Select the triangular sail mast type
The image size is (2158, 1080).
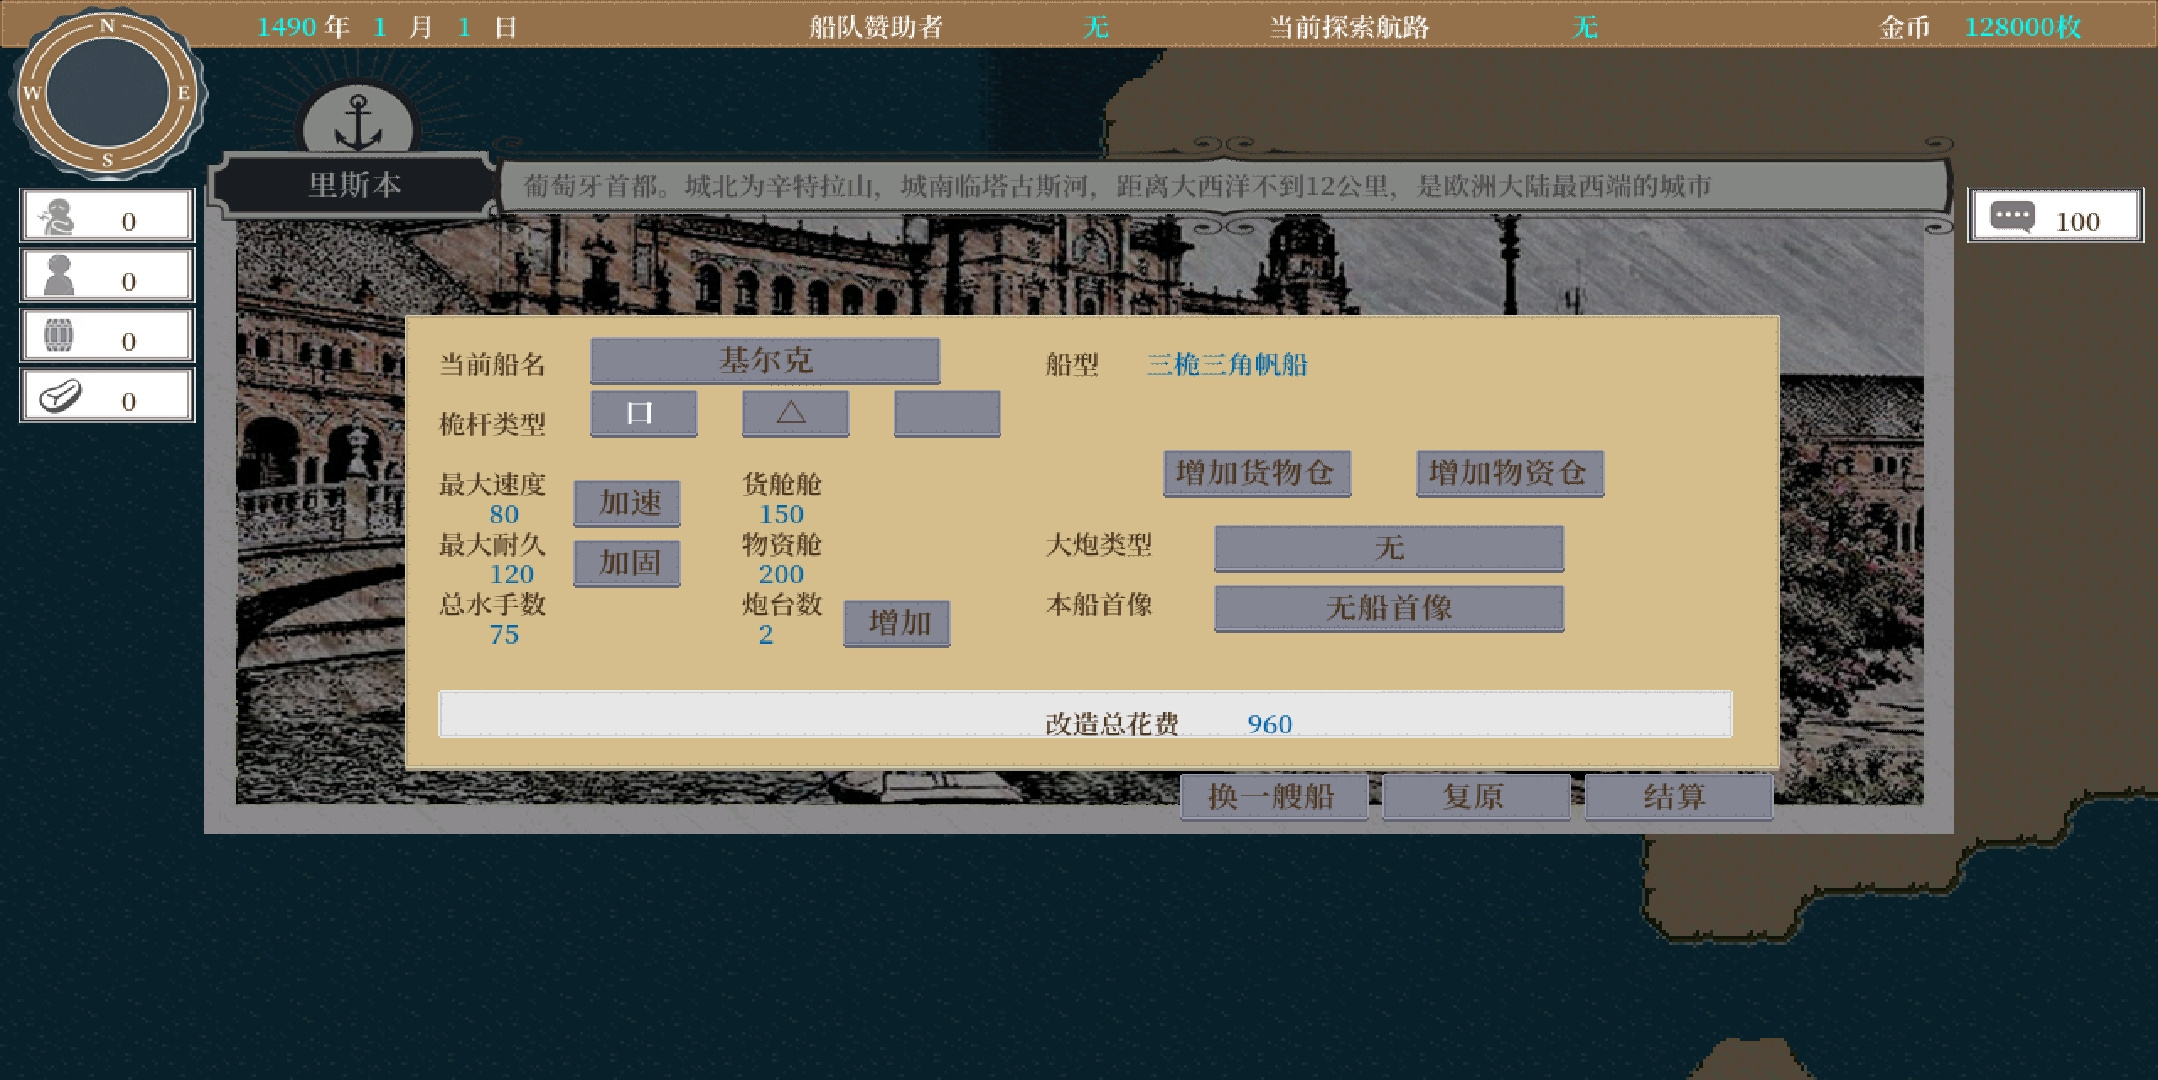[795, 413]
